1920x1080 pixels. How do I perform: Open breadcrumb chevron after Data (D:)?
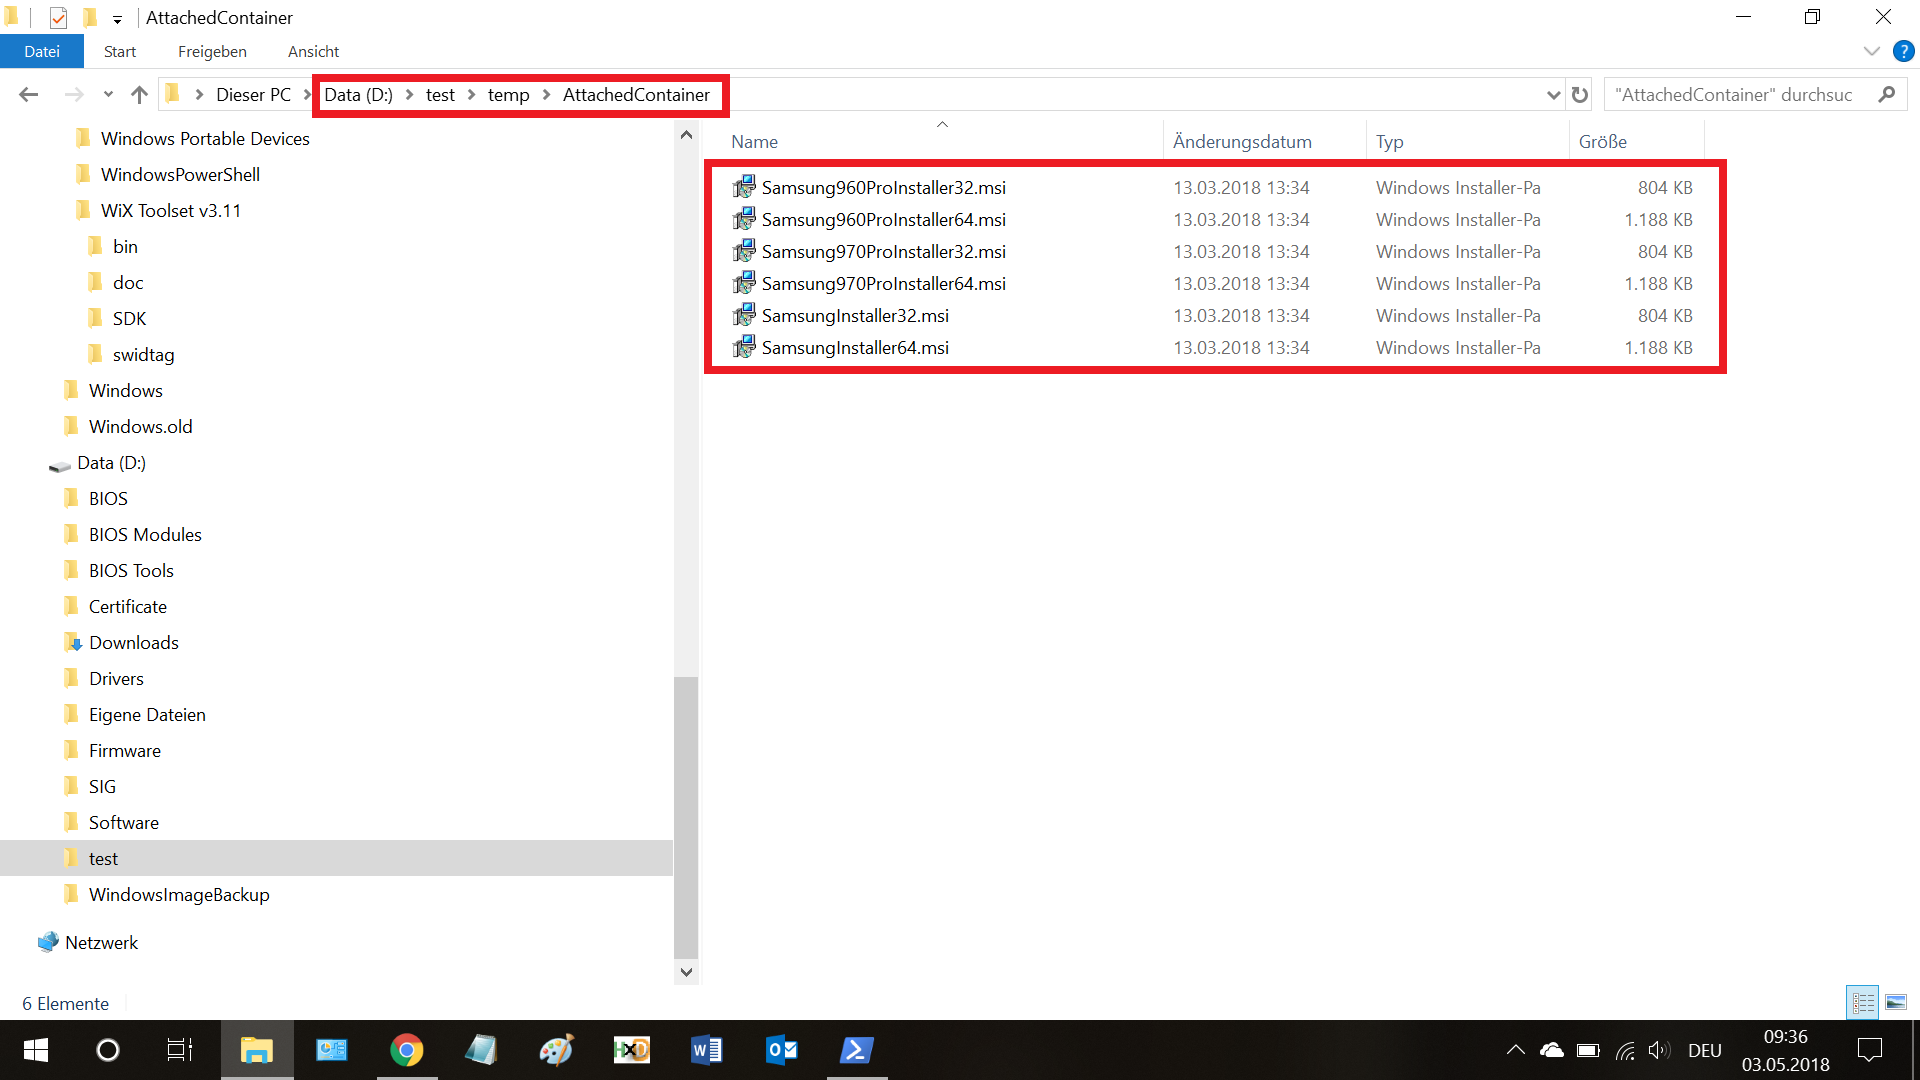409,94
